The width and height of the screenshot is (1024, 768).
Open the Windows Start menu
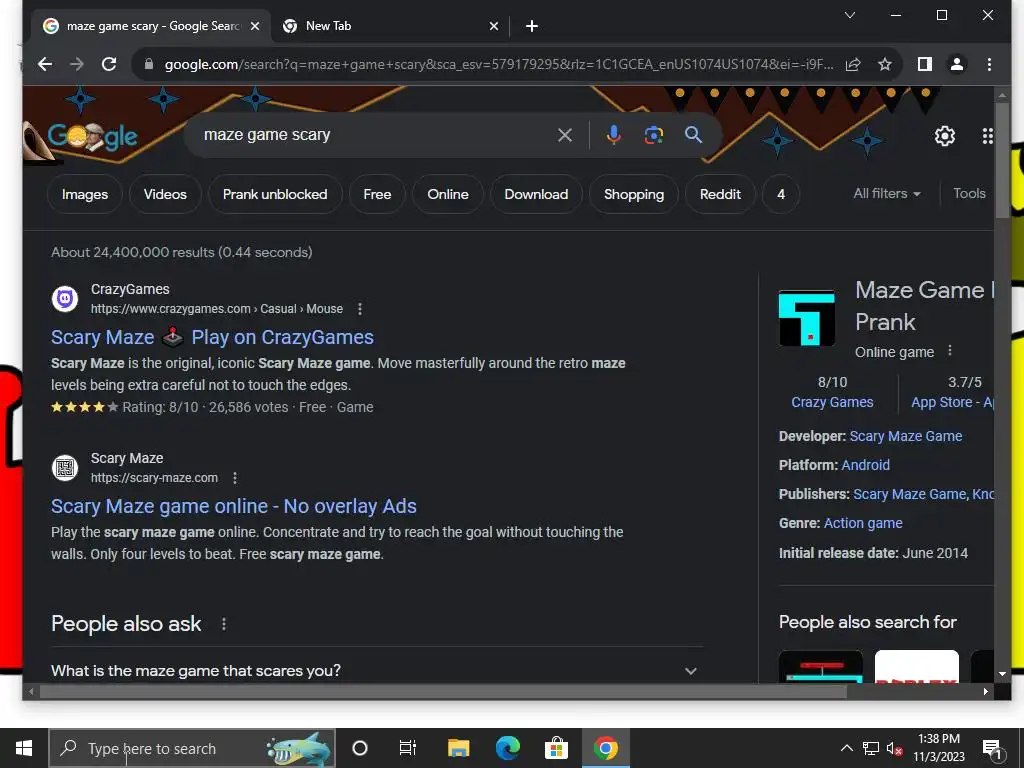(x=24, y=748)
